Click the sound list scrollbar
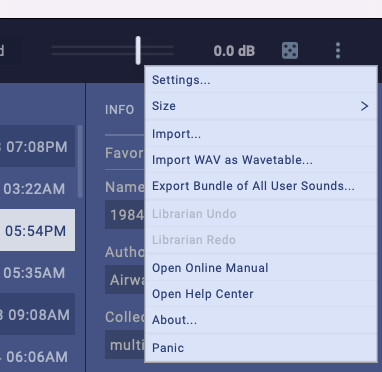The height and width of the screenshot is (372, 382). pyautogui.click(x=80, y=162)
